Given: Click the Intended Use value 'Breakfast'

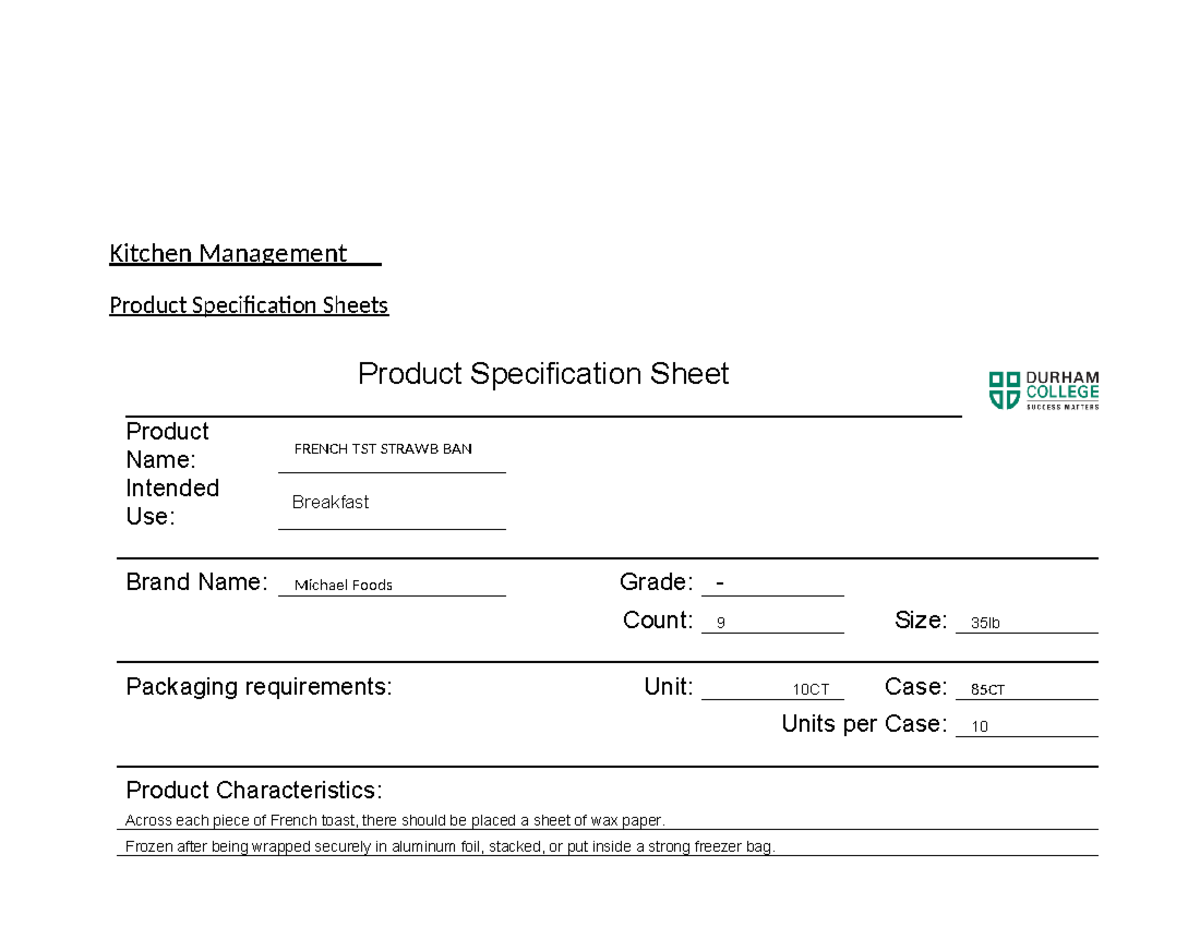Looking at the screenshot, I should [330, 502].
